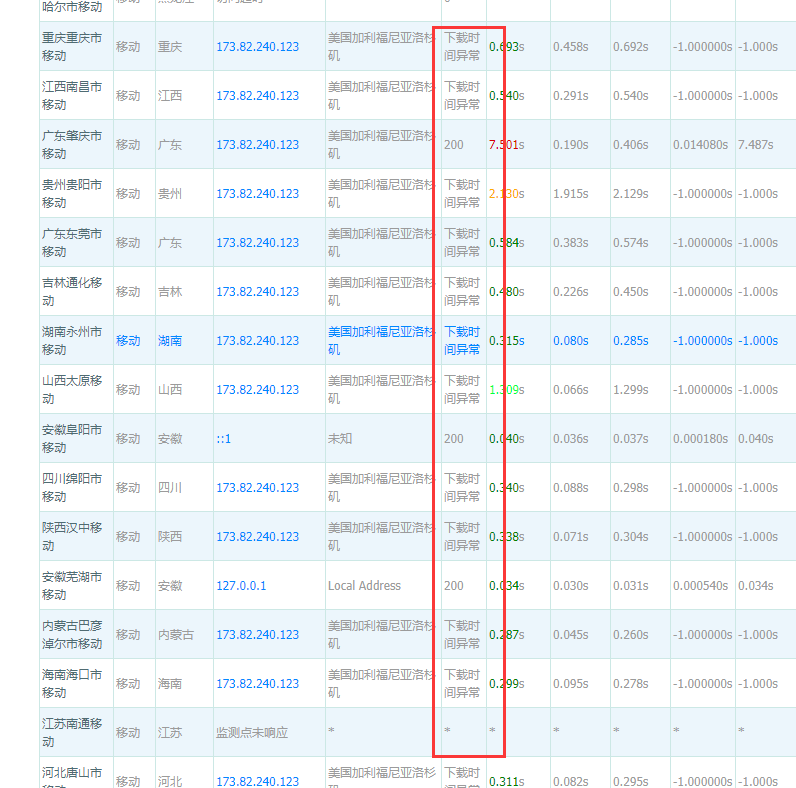Click the 127.0.0.1 address link
This screenshot has width=796, height=788.
pos(241,586)
